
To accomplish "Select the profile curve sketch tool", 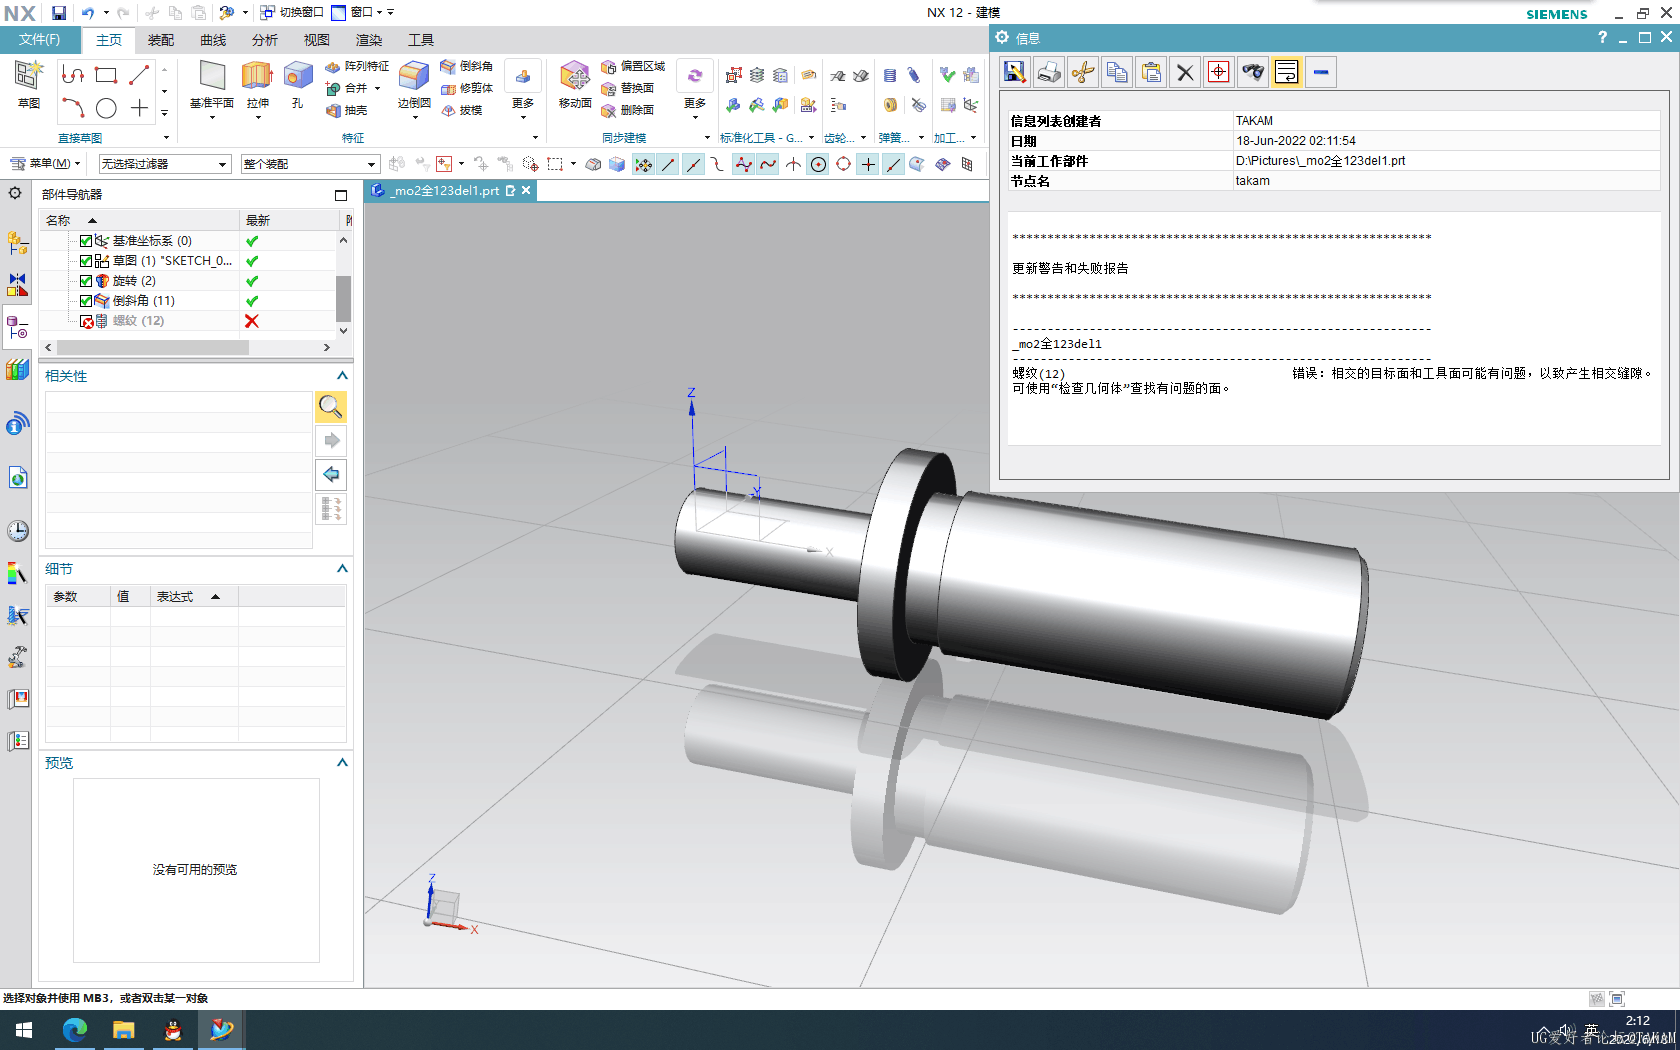I will [x=73, y=75].
